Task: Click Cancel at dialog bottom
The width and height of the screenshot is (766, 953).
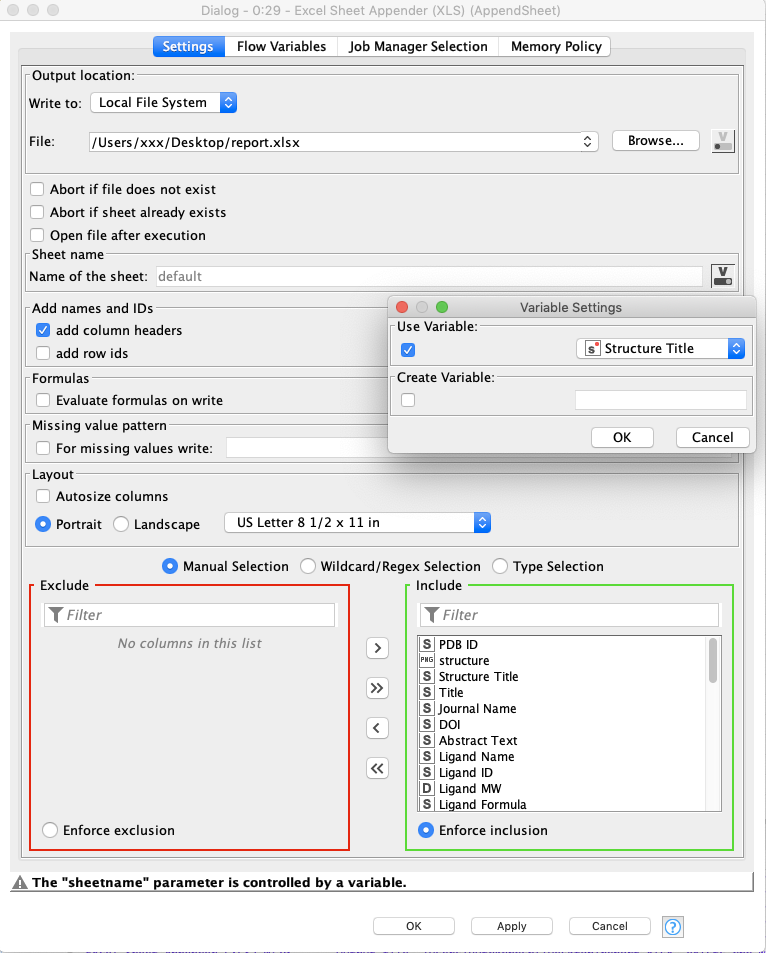Action: point(610,926)
